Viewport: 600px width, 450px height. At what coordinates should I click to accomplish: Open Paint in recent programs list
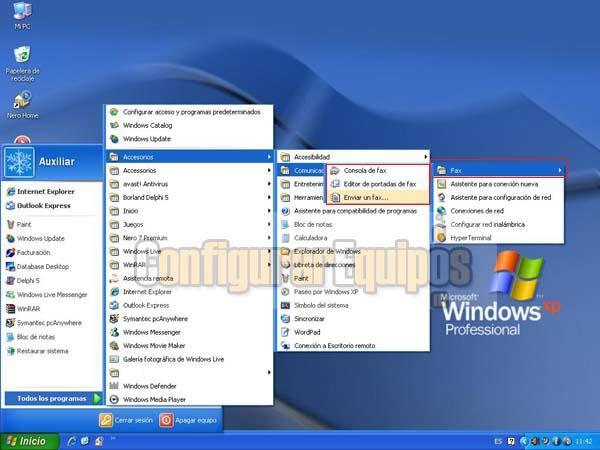click(x=19, y=225)
